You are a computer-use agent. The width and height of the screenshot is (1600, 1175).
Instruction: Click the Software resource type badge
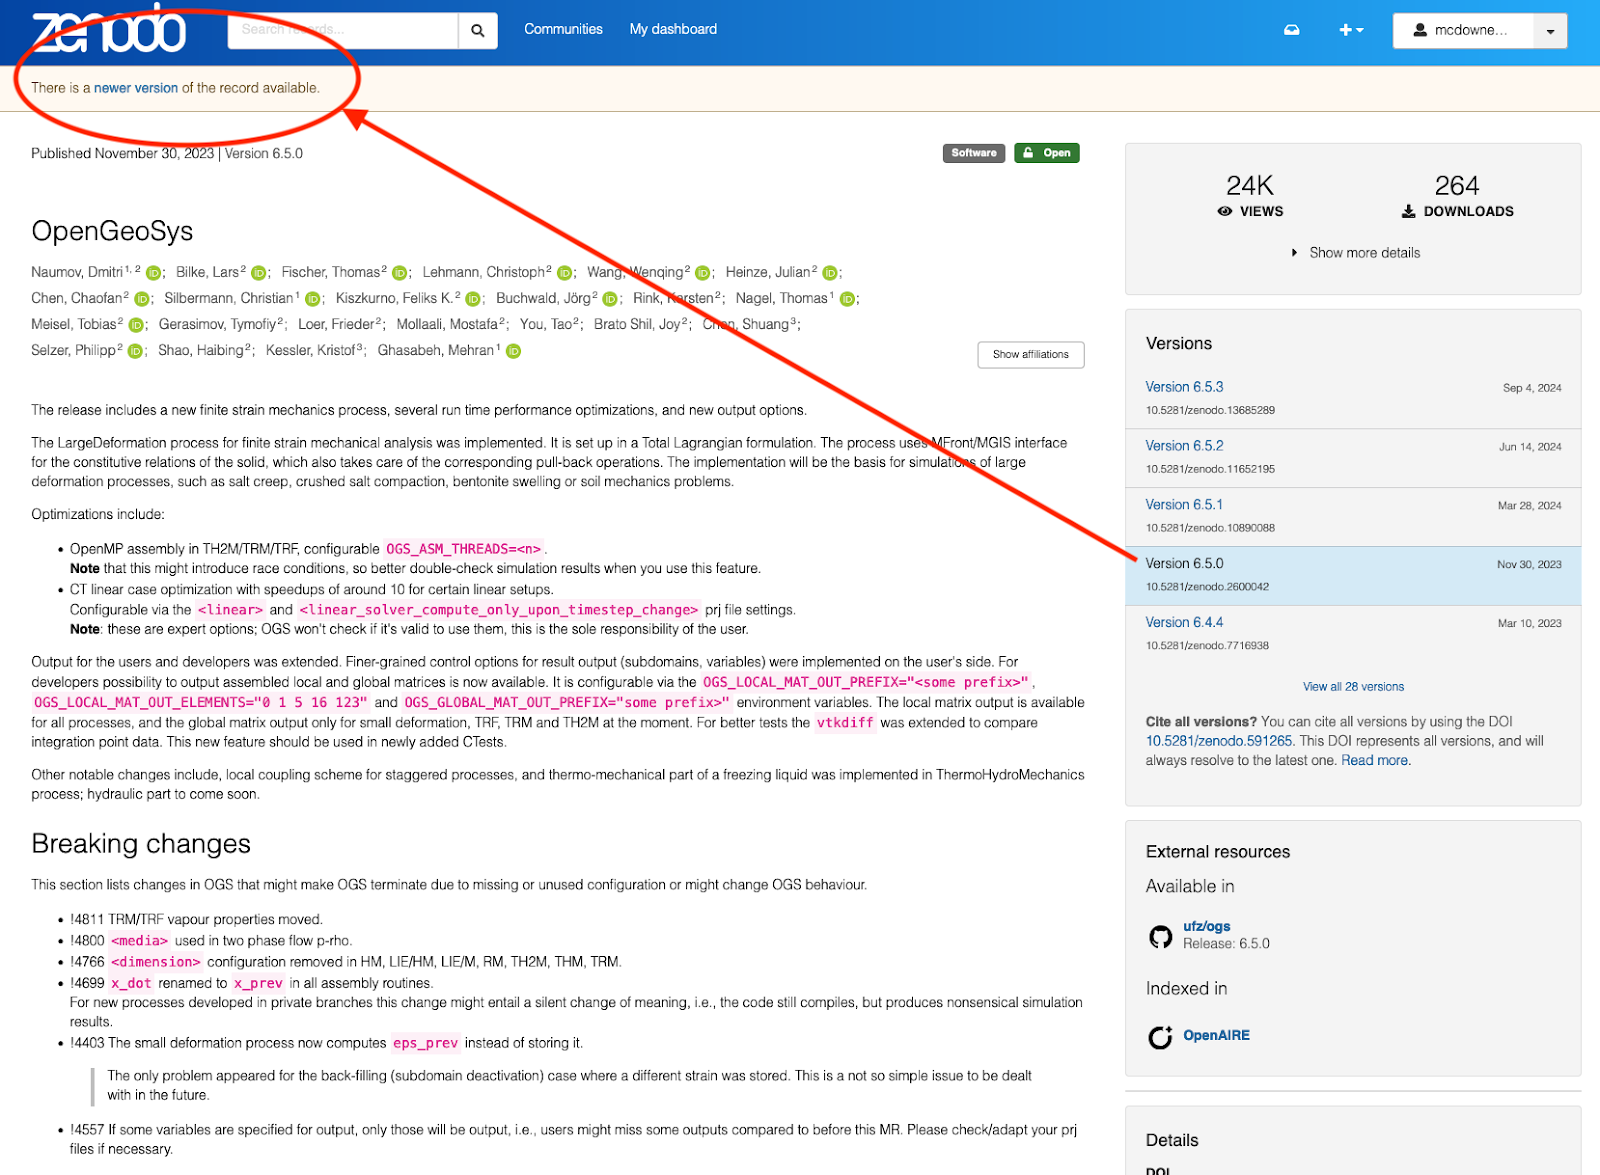coord(974,153)
